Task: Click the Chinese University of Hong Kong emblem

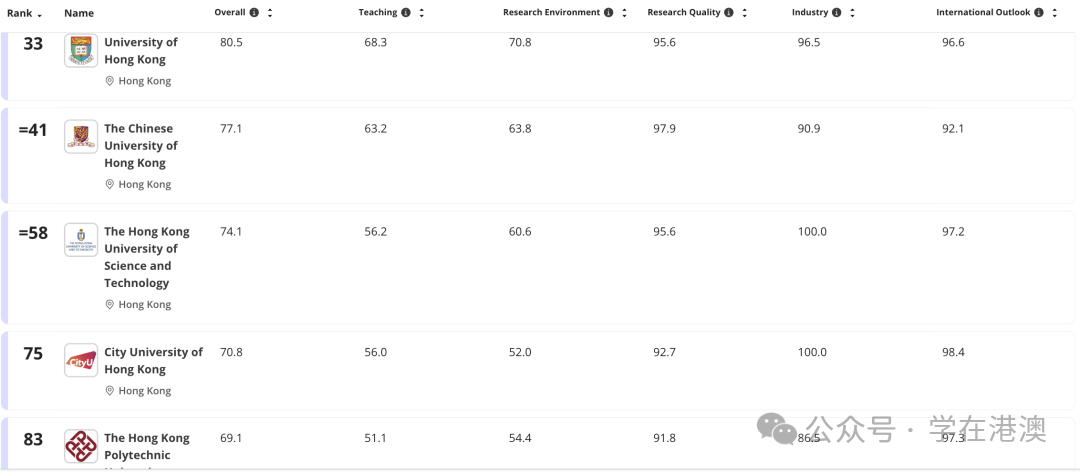Action: tap(81, 136)
